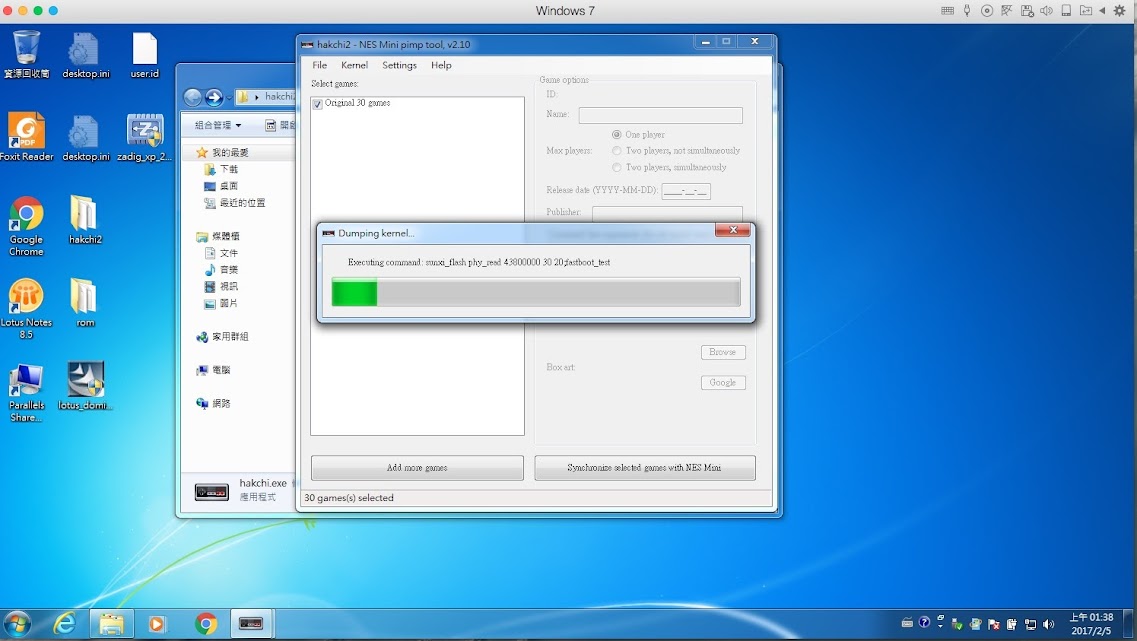Open the Kernel menu in hakchi2
Screen dimensions: 1137x641
click(x=355, y=65)
